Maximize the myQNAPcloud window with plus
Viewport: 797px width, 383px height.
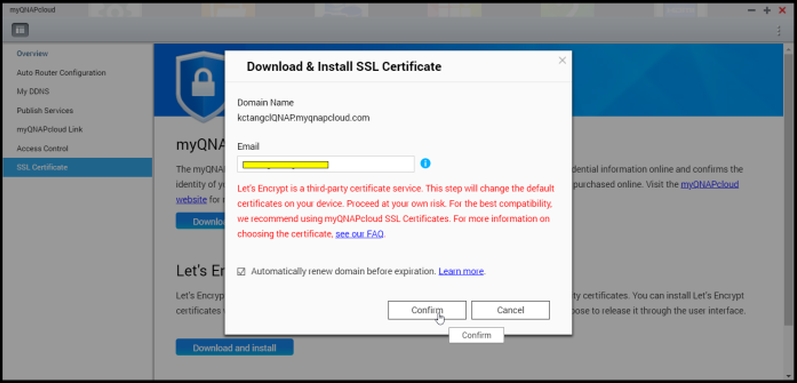point(767,10)
